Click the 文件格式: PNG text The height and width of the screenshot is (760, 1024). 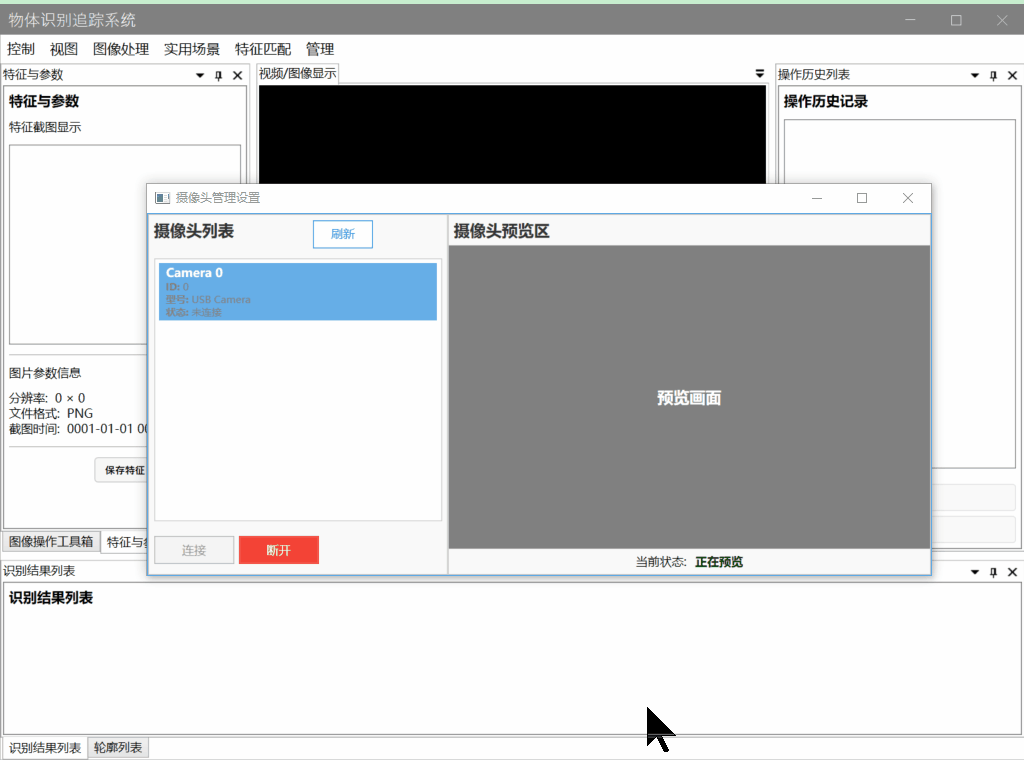(51, 413)
